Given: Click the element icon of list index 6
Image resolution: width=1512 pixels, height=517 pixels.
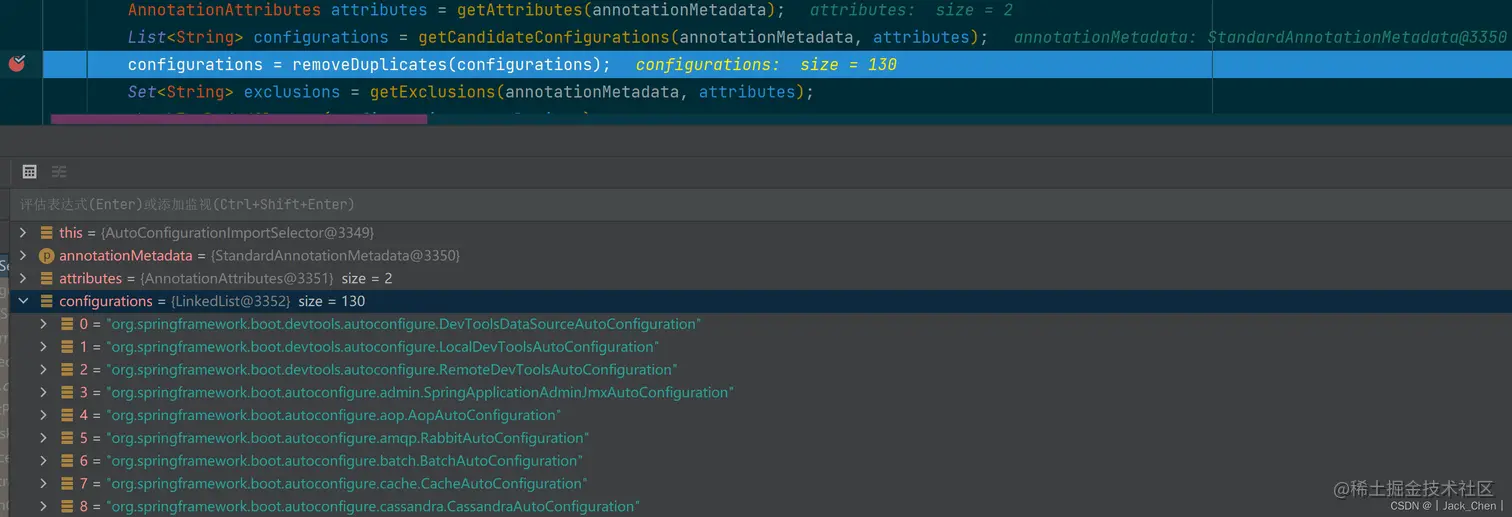Looking at the screenshot, I should [66, 461].
